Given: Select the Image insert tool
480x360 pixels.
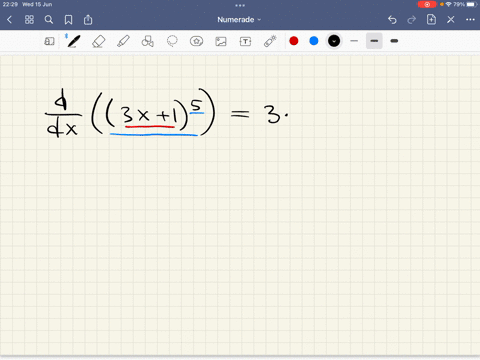Looking at the screenshot, I should 221,41.
